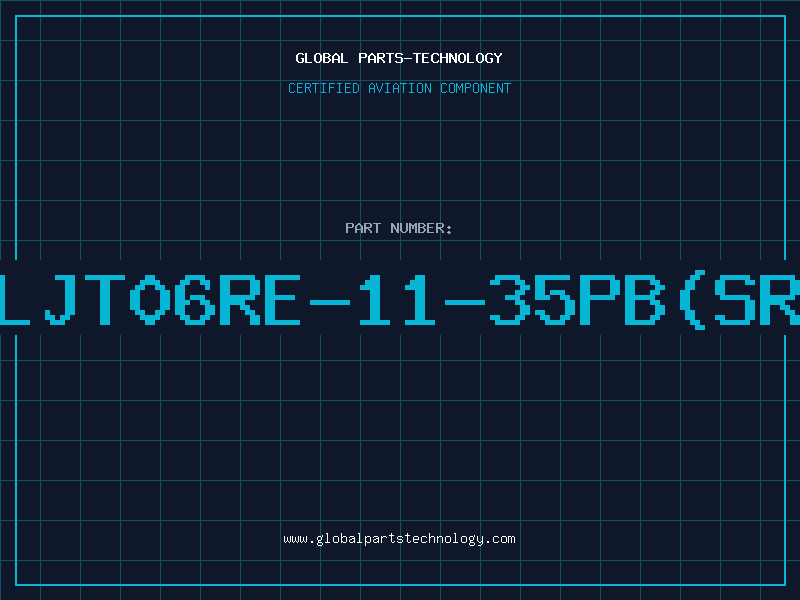Click the word PART in the label
This screenshot has width=800, height=600.
tap(363, 228)
